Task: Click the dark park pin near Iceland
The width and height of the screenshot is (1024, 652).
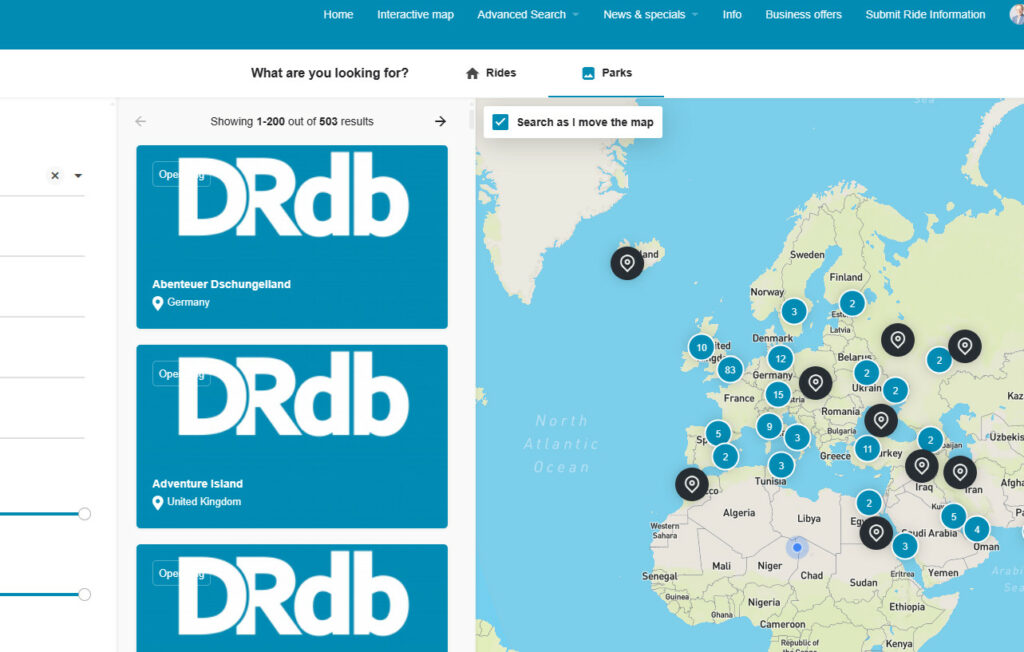Action: [x=627, y=264]
